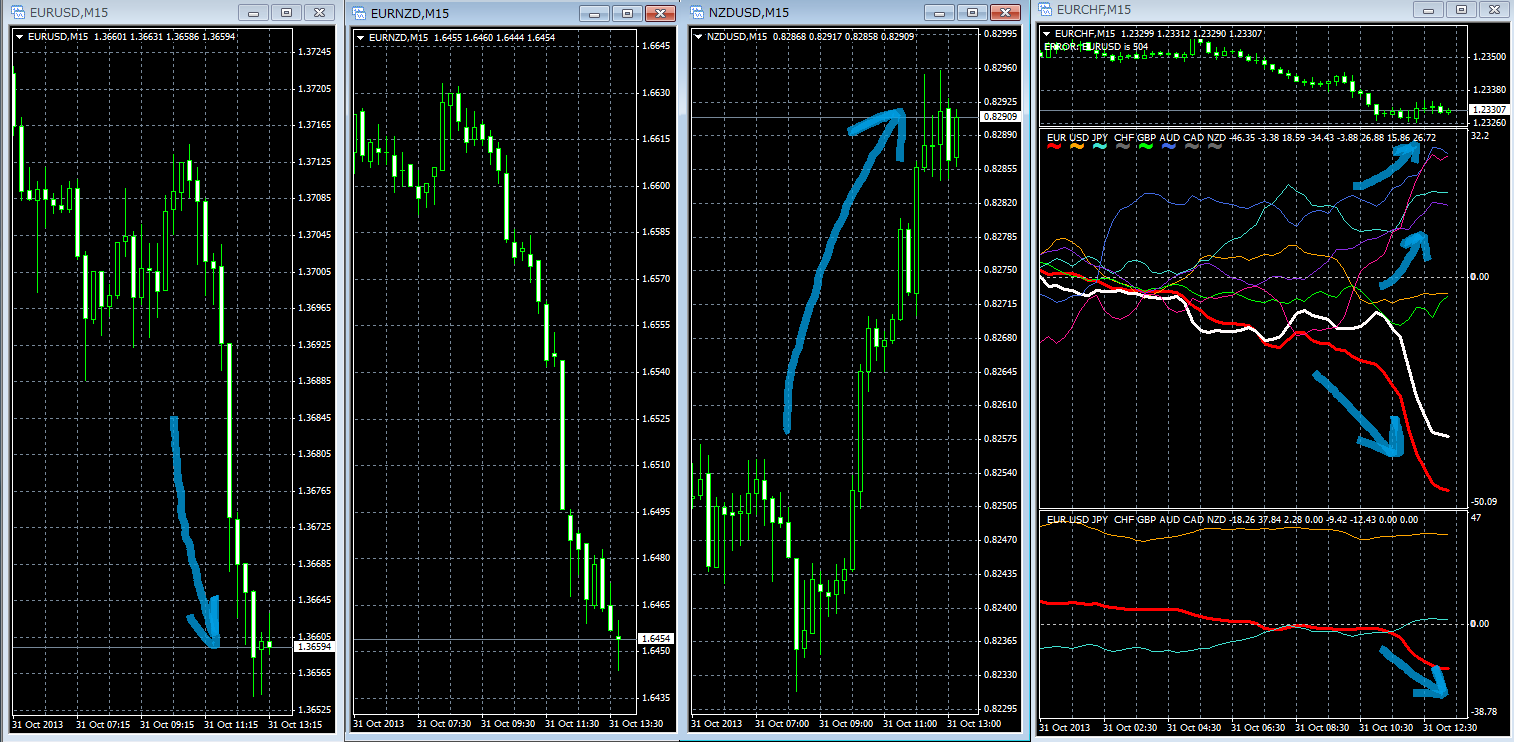Click the "31 Oct 11:15" time axis label
Screen dimensions: 1514x742
pyautogui.click(x=231, y=724)
